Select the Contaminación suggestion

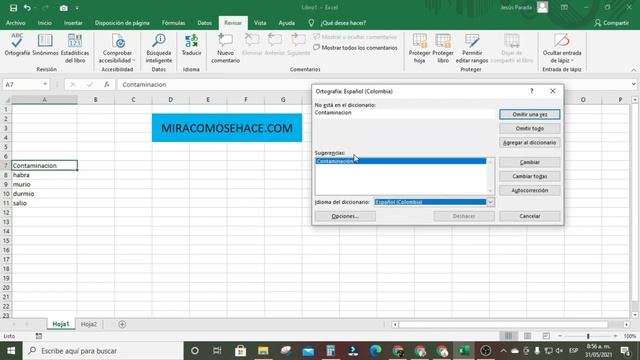pos(401,161)
